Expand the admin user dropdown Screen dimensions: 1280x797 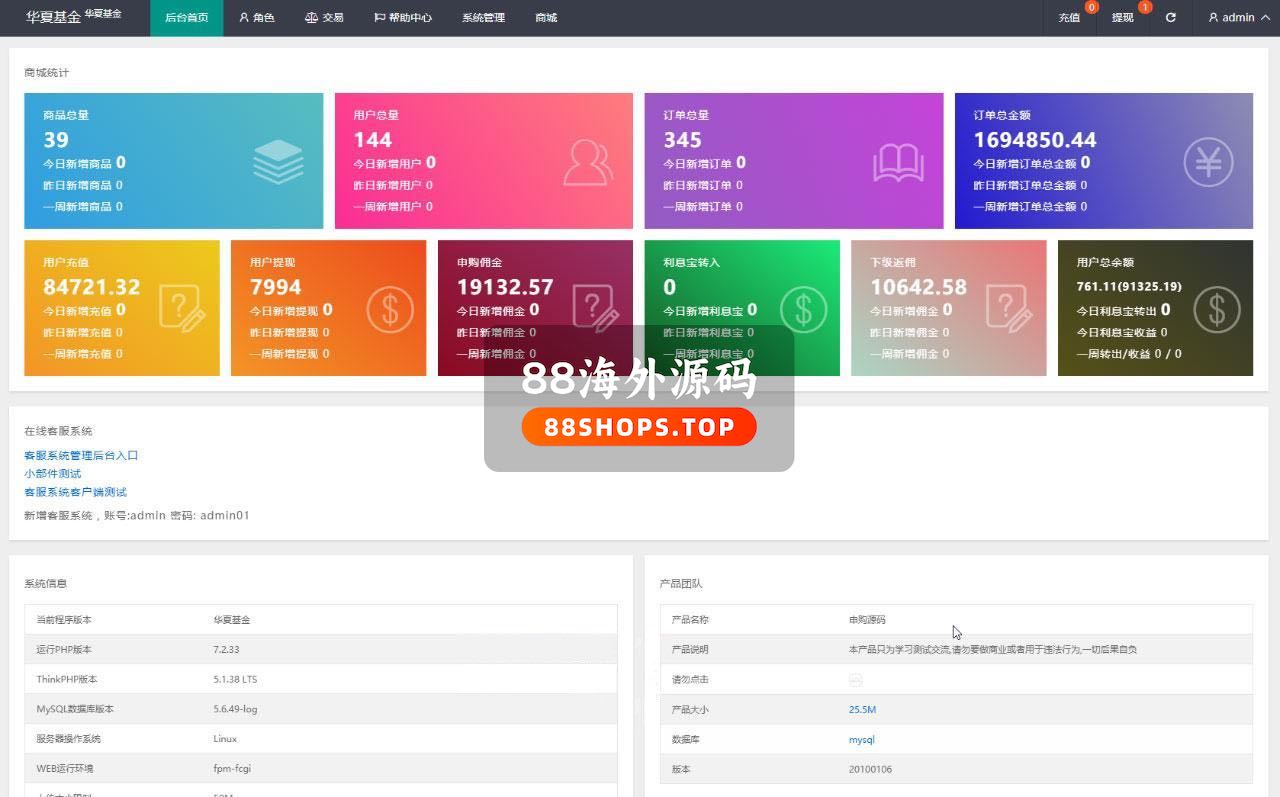1239,17
